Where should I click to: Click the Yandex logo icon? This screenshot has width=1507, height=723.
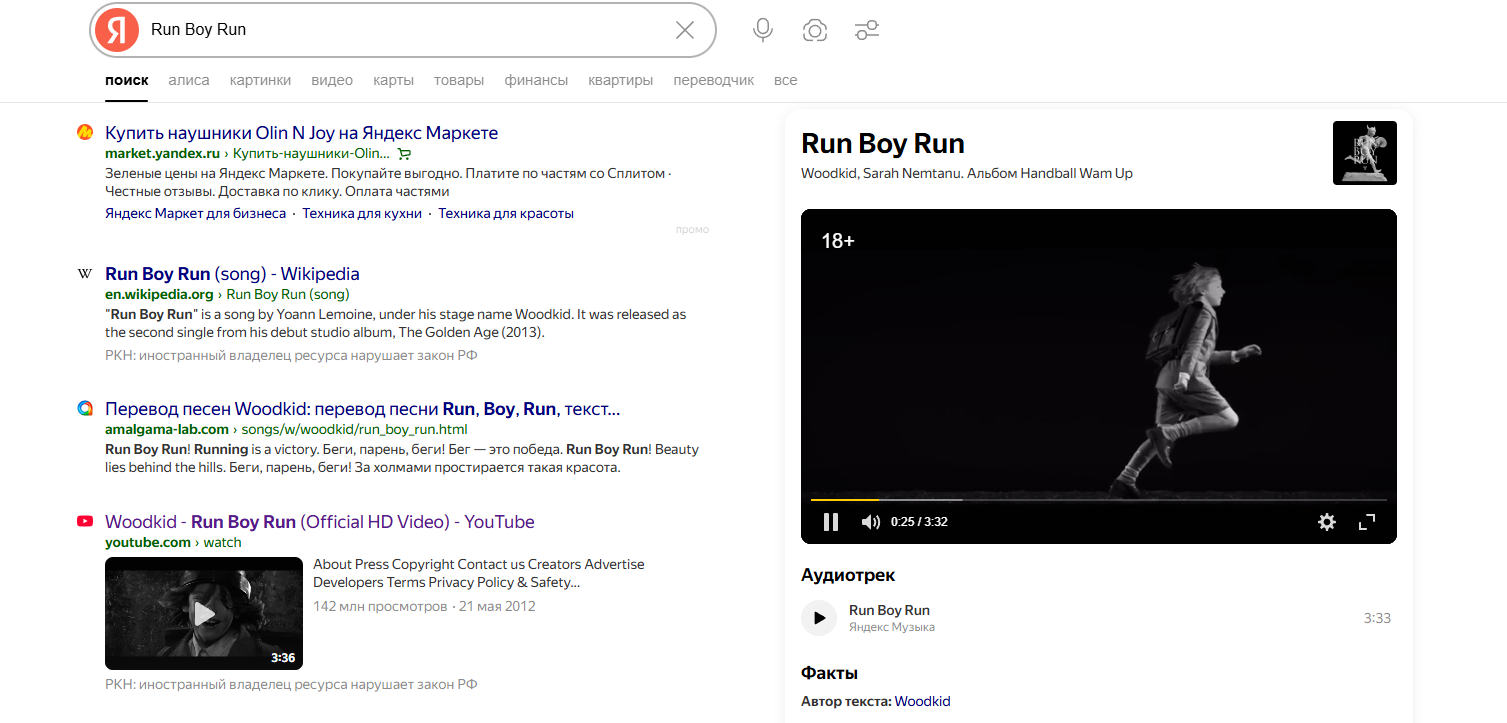tap(117, 30)
